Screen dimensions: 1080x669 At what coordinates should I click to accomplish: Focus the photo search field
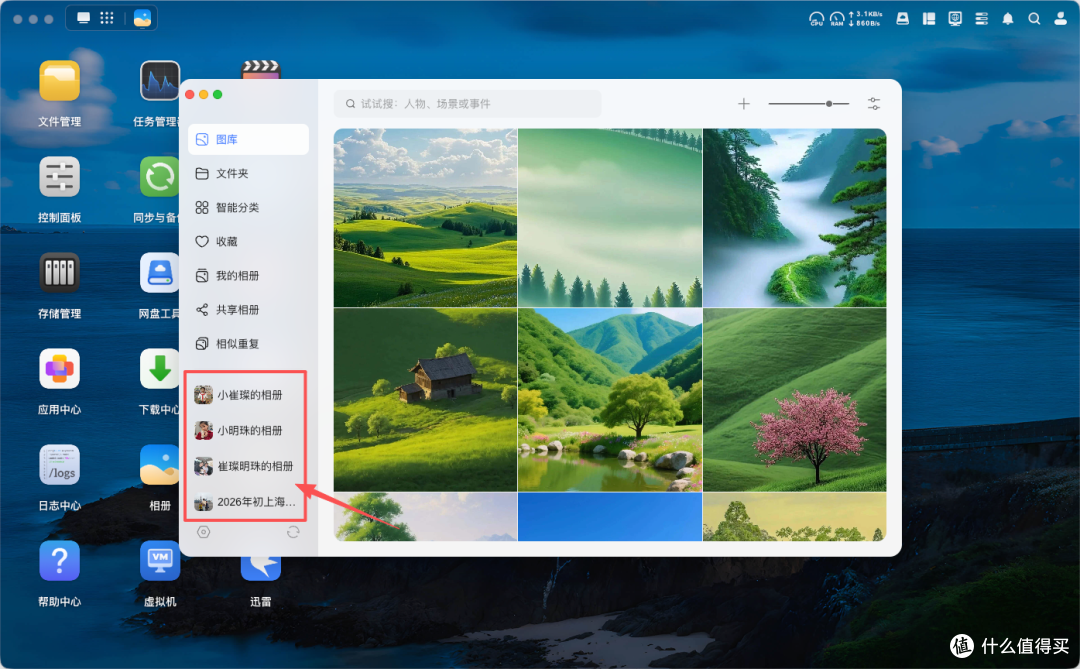tap(468, 104)
